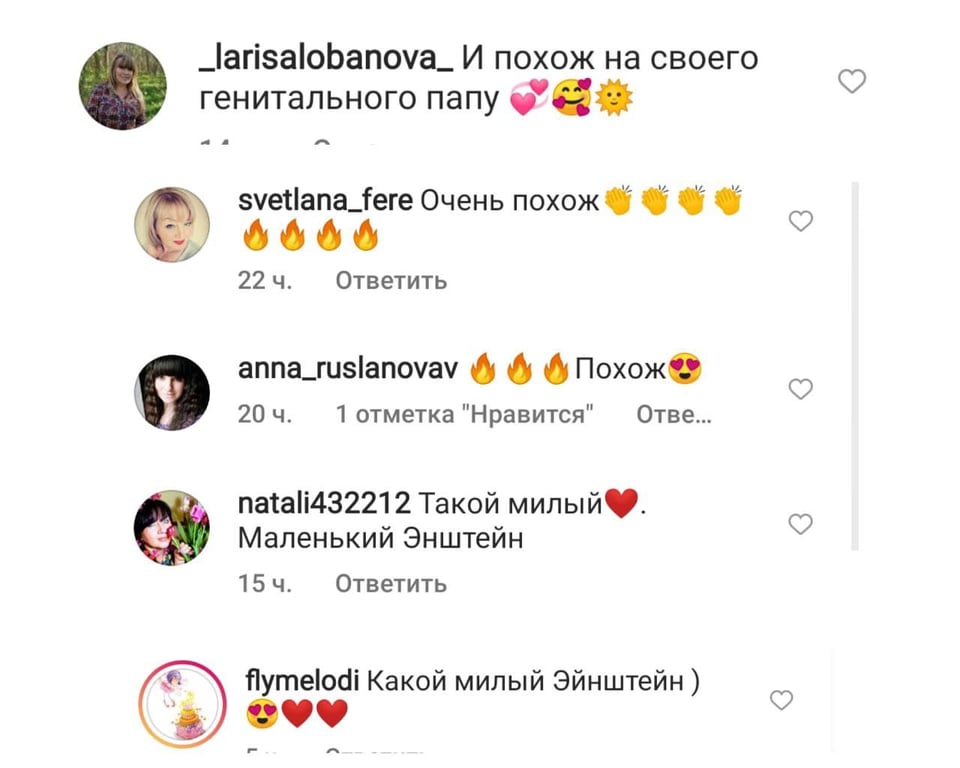The image size is (960, 768).
Task: Visit anna_ruslanovav username link
Action: coord(348,369)
